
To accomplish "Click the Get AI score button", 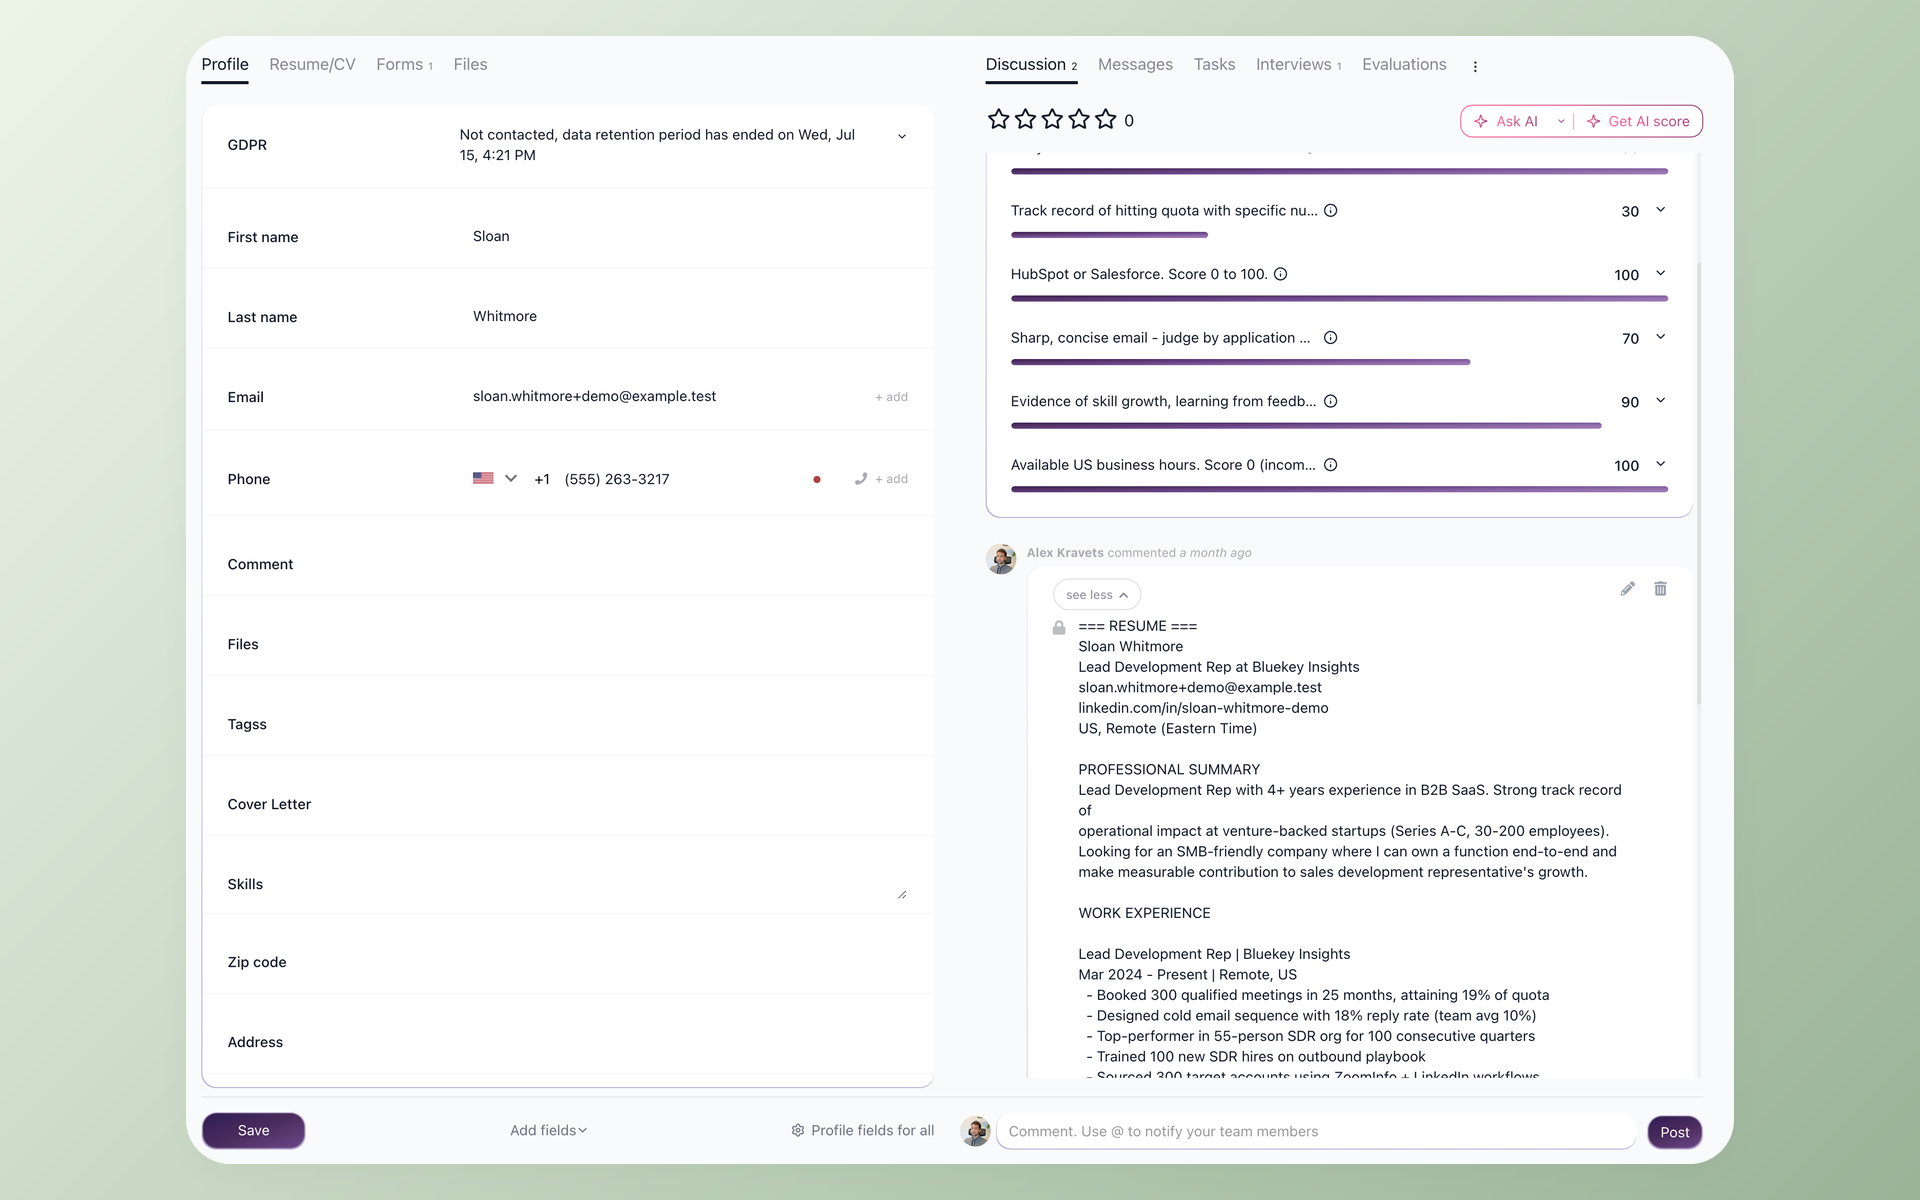I will [1638, 121].
